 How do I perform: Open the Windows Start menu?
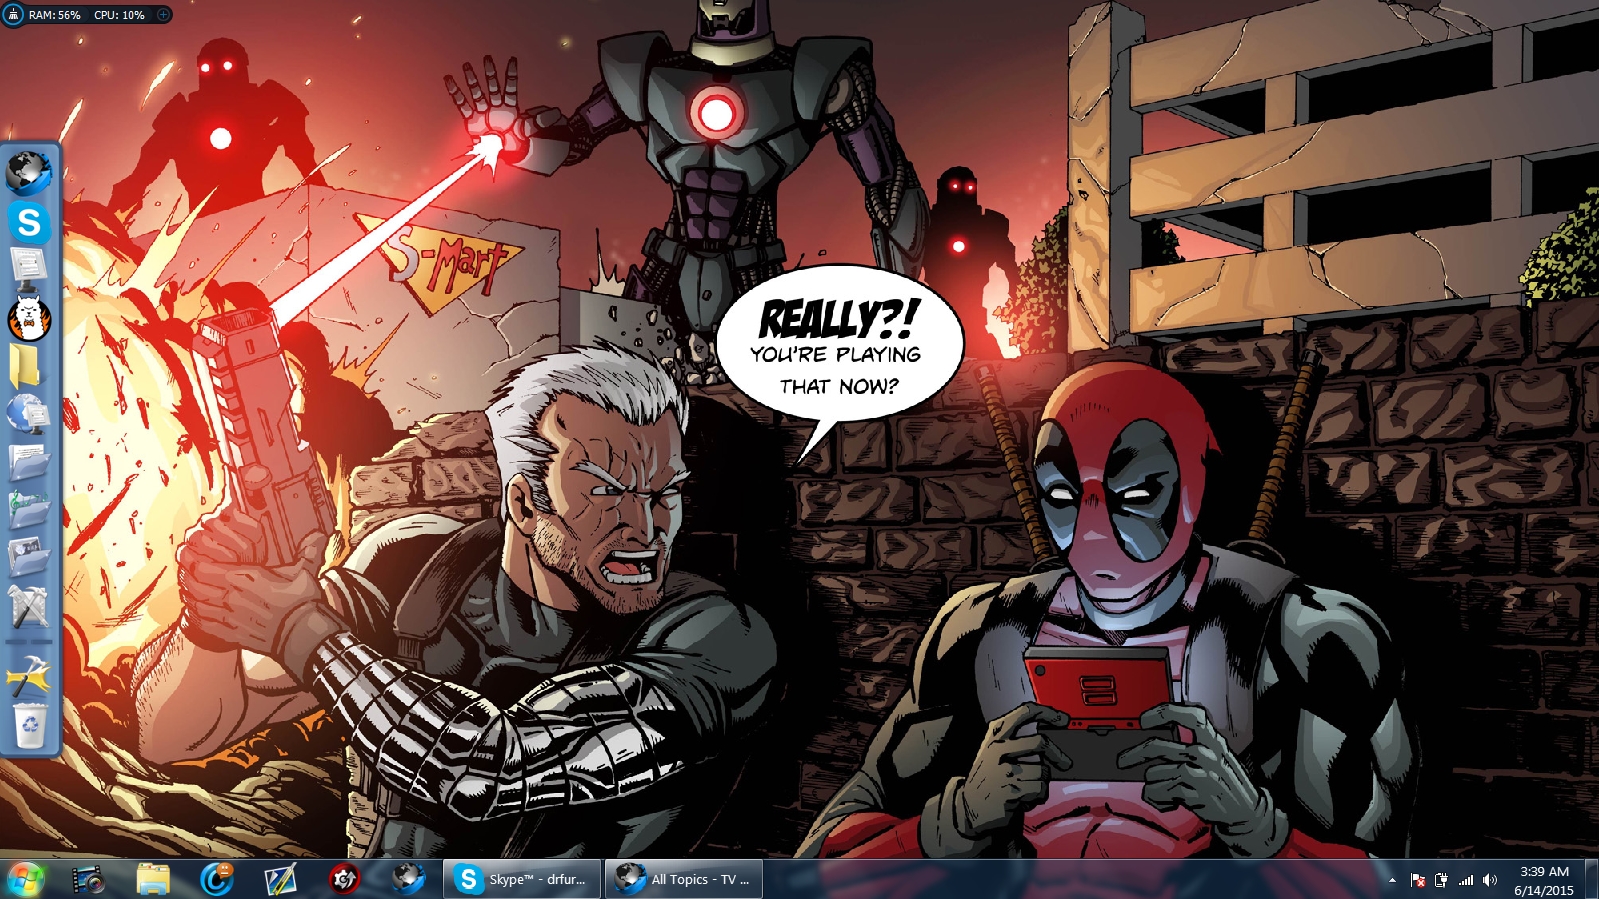pos(25,879)
